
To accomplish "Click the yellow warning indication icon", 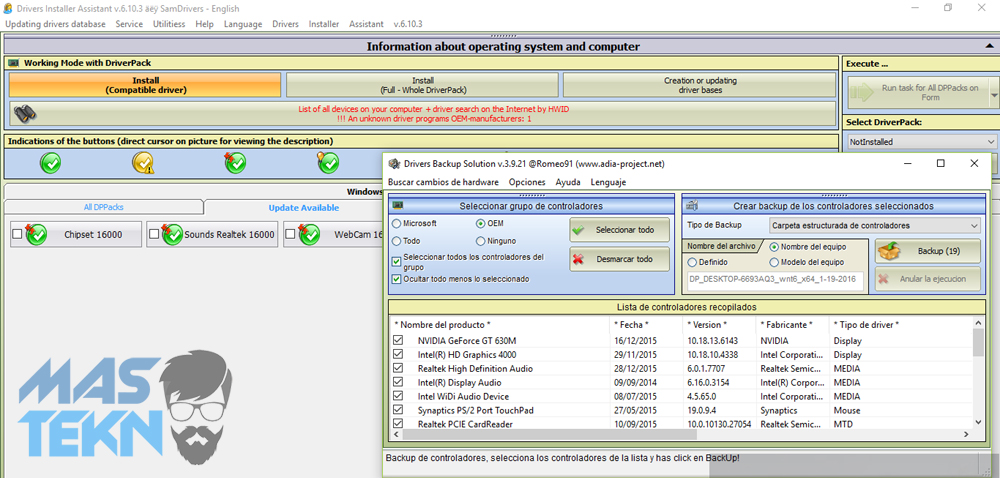I will pyautogui.click(x=143, y=164).
